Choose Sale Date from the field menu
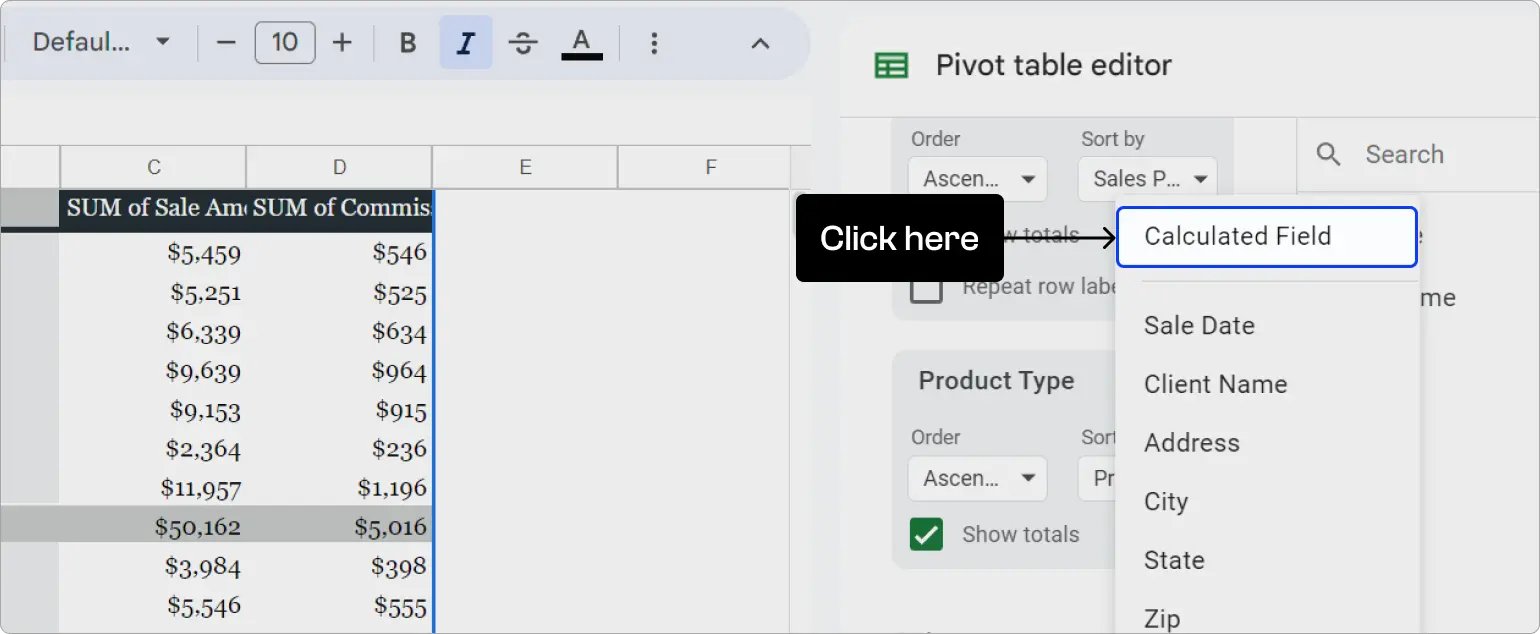 click(x=1199, y=325)
